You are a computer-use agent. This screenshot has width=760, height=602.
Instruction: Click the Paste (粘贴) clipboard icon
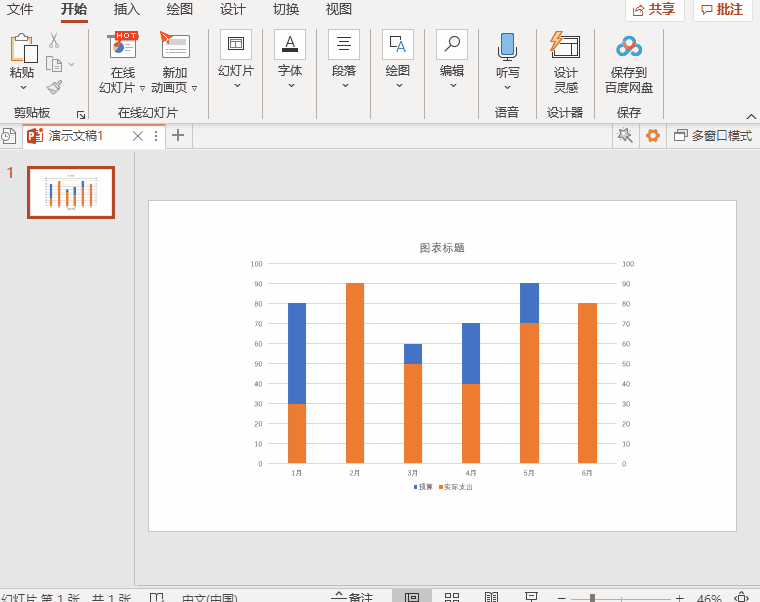point(22,48)
